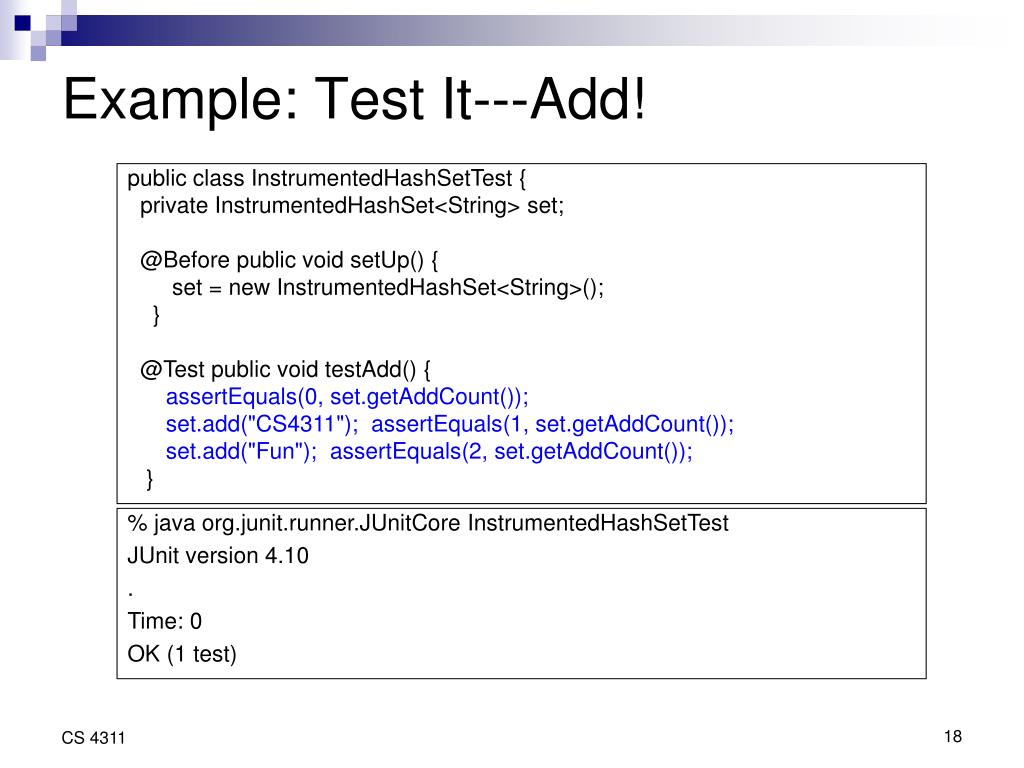Click the 'JUnit version 4.10' output line
The image size is (1024, 768).
pos(217,556)
